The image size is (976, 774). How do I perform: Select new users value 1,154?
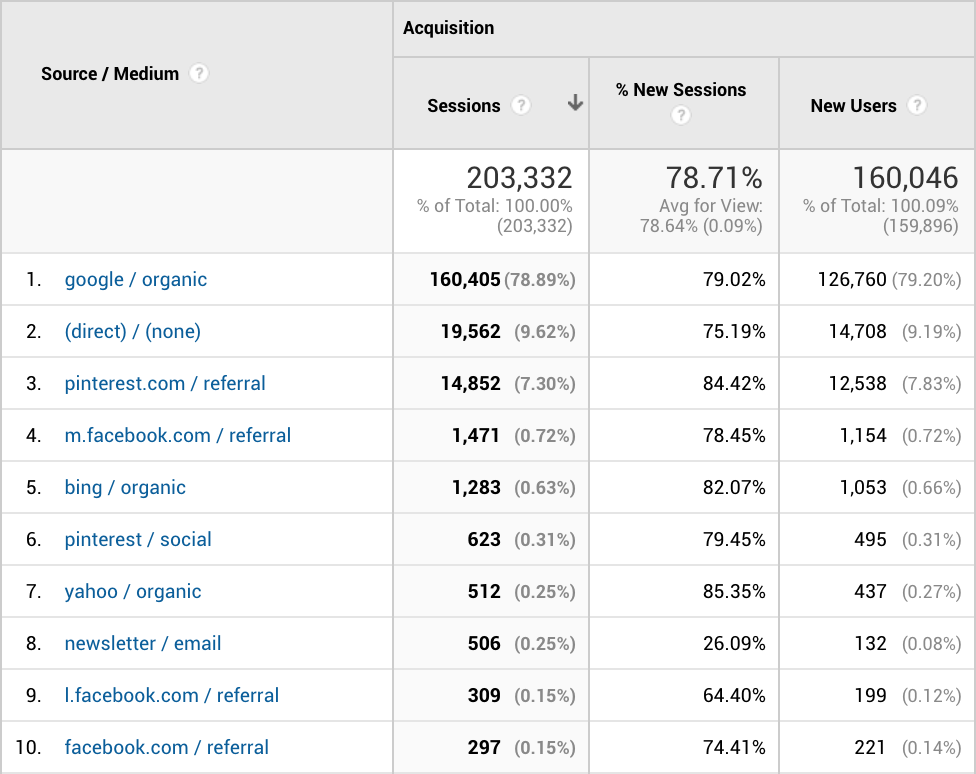863,435
